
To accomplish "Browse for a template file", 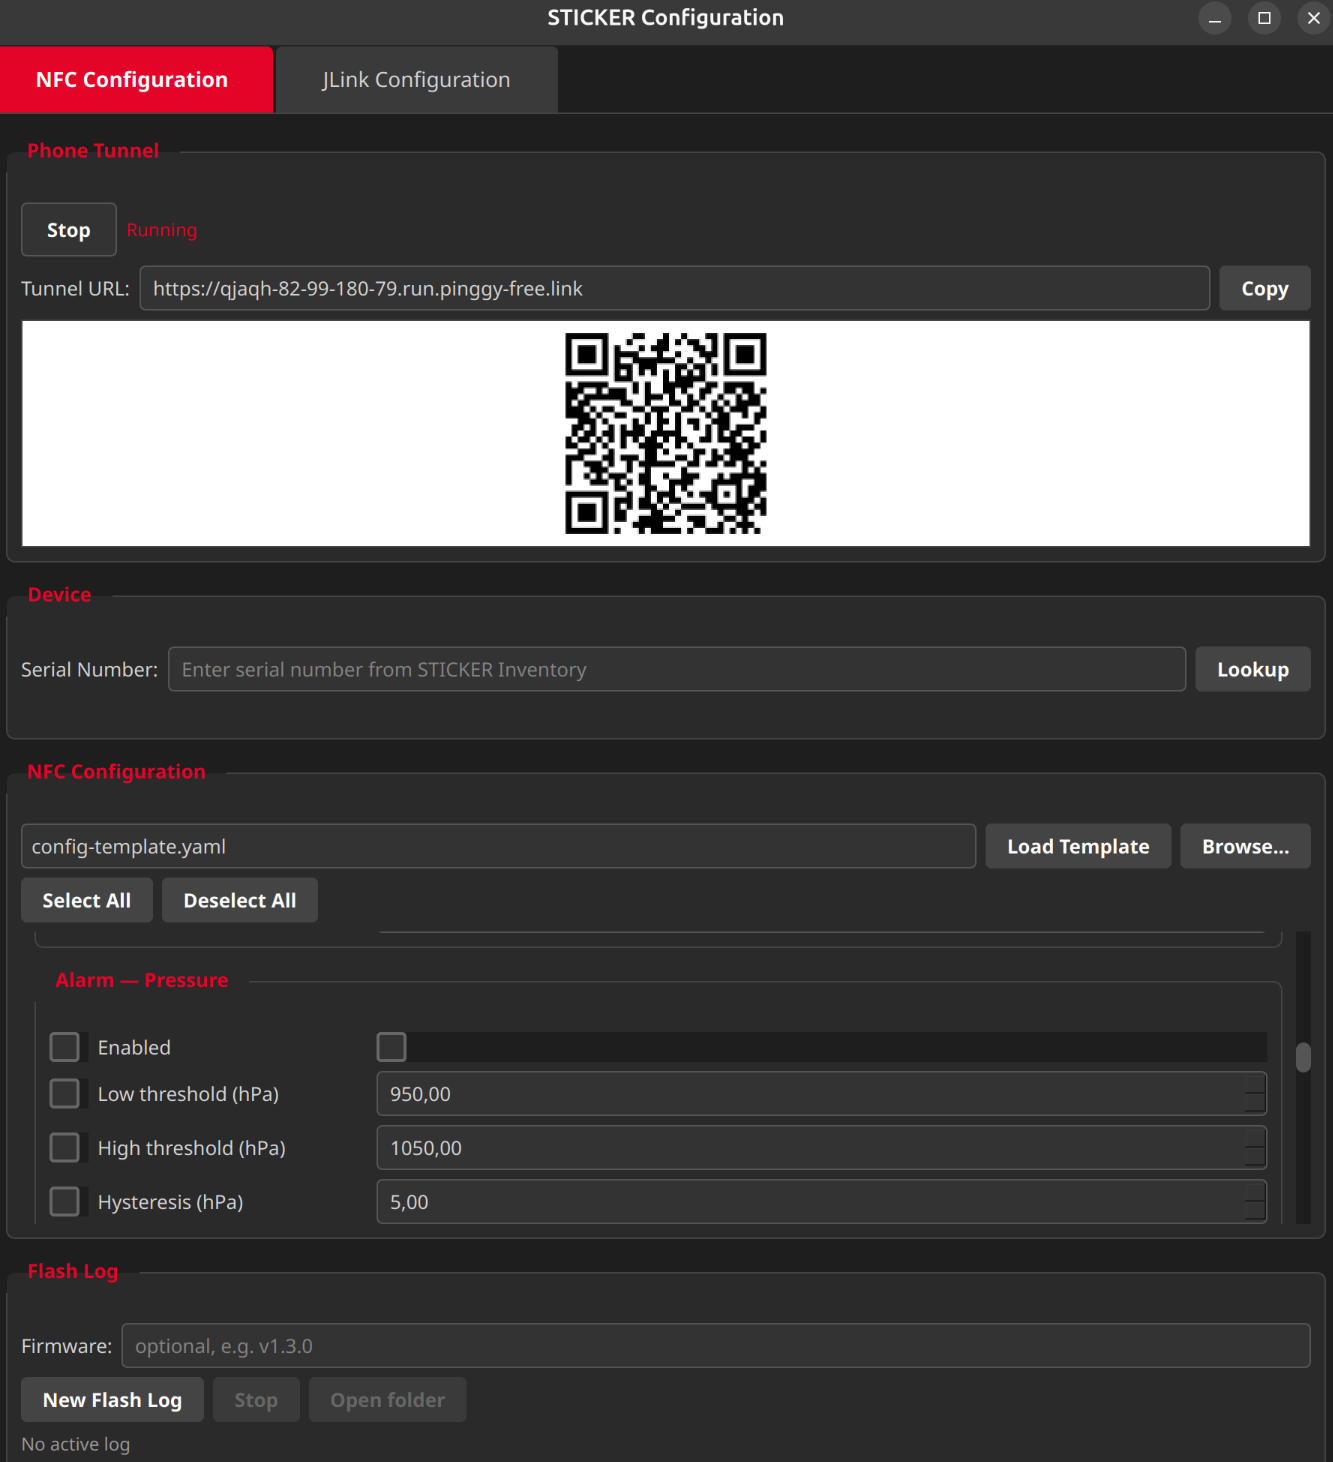I will click(1245, 847).
